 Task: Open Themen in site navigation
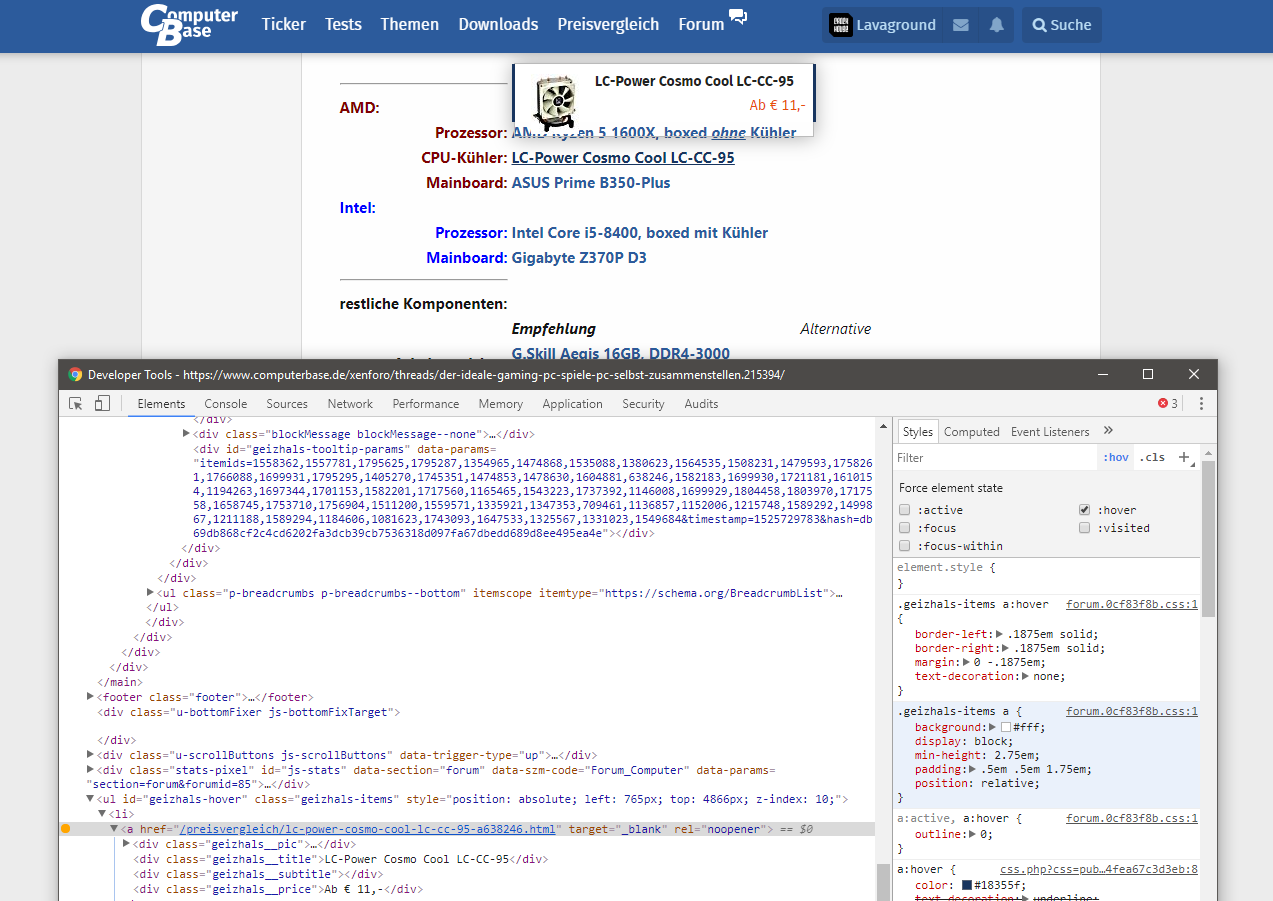(x=410, y=24)
